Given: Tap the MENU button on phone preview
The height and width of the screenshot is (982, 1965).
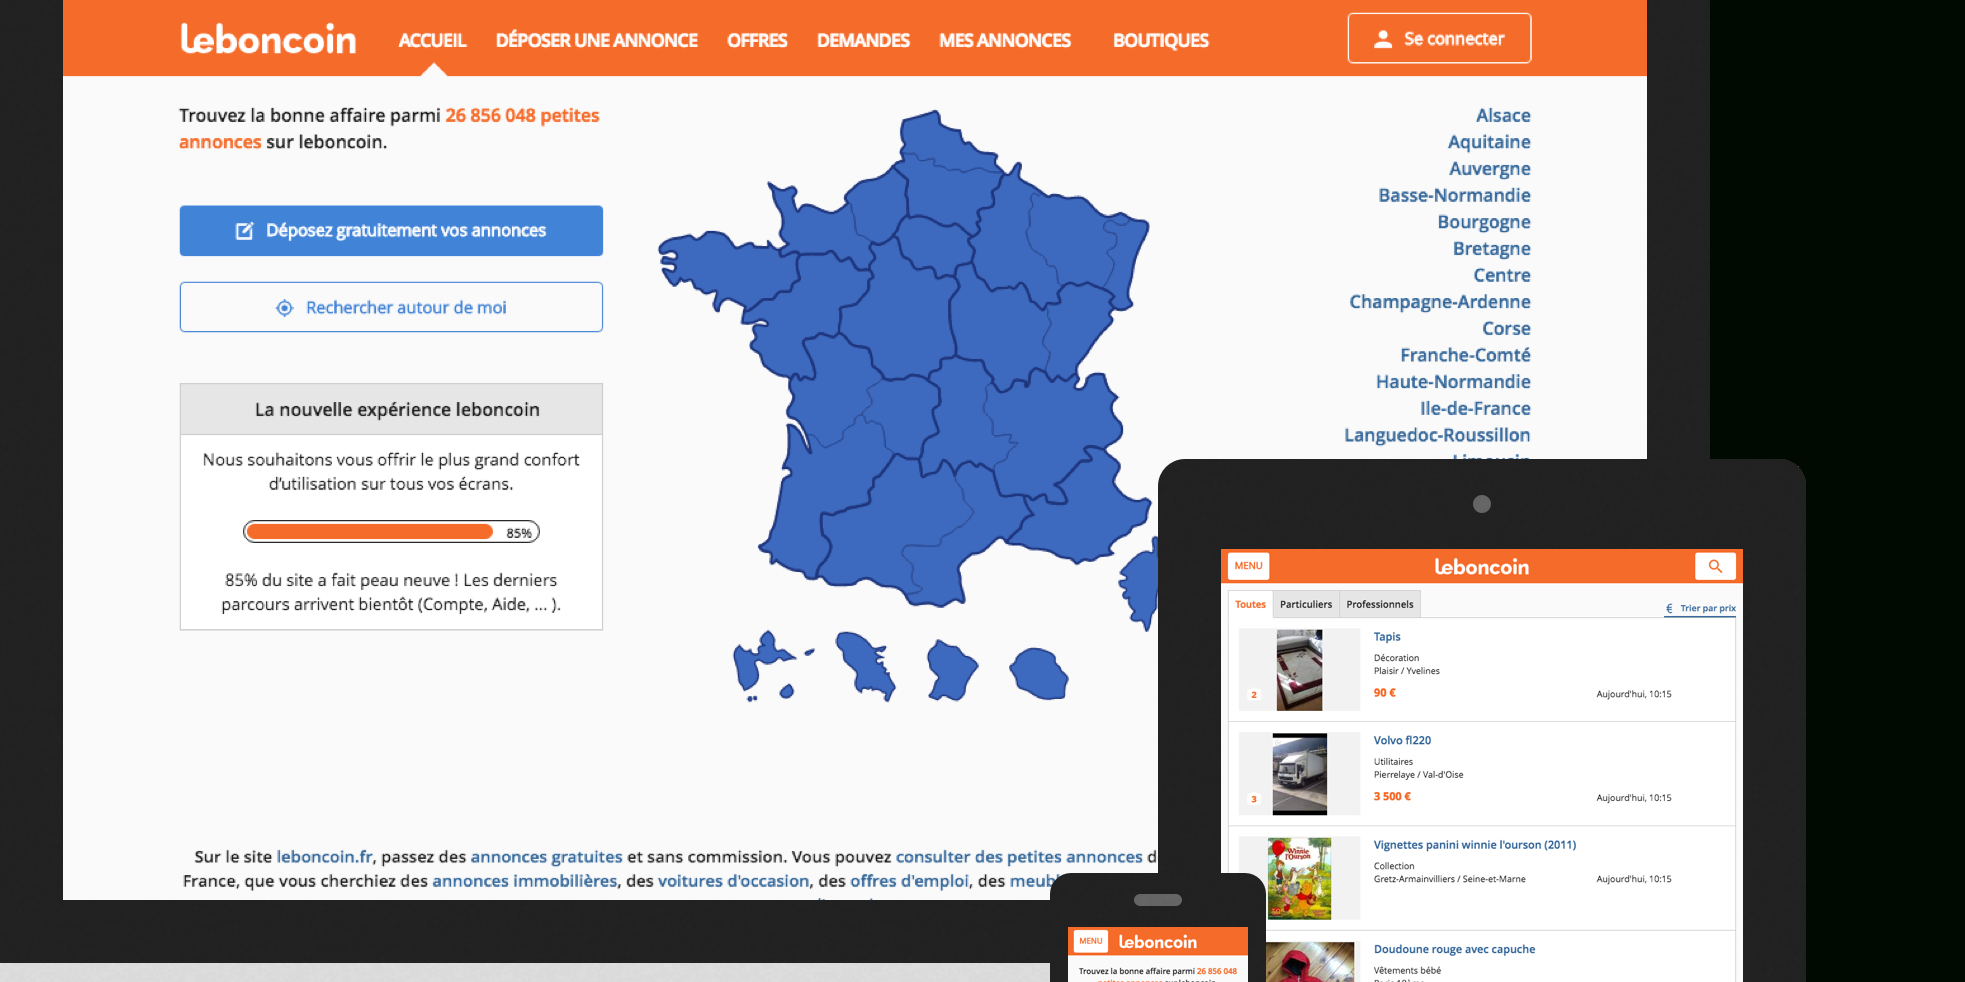Looking at the screenshot, I should click(1091, 941).
